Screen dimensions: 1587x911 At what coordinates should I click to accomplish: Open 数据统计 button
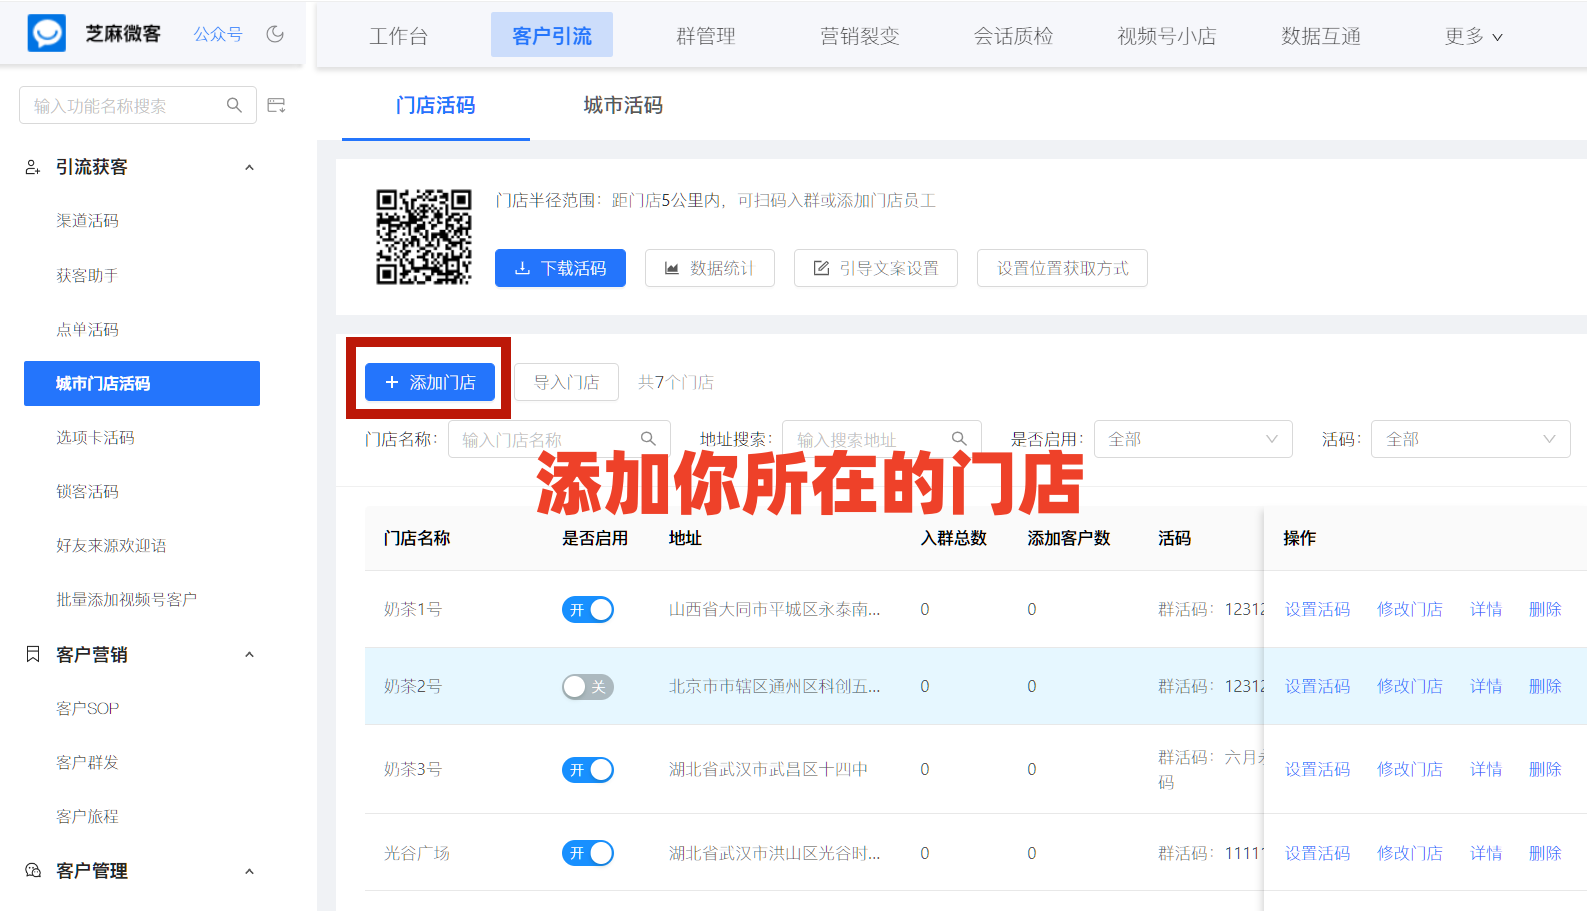[710, 268]
